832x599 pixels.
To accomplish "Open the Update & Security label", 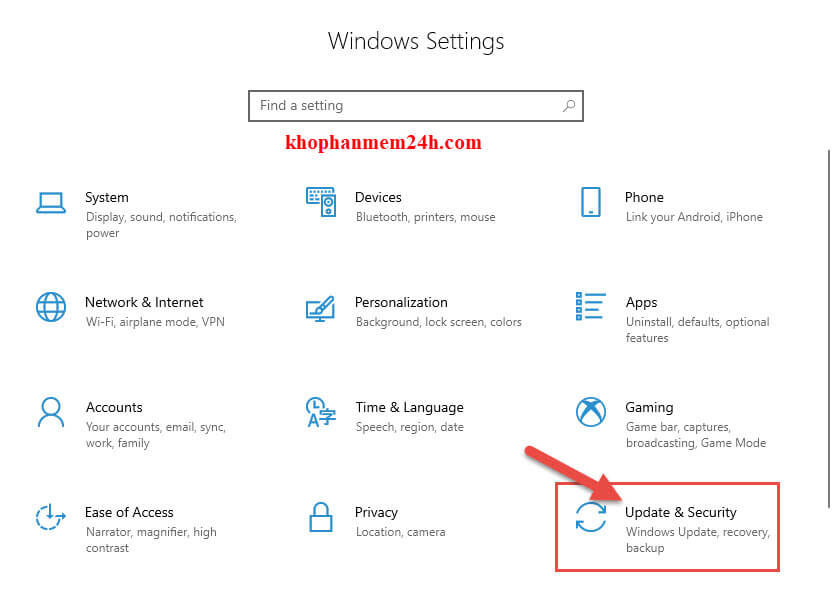I will [x=680, y=512].
